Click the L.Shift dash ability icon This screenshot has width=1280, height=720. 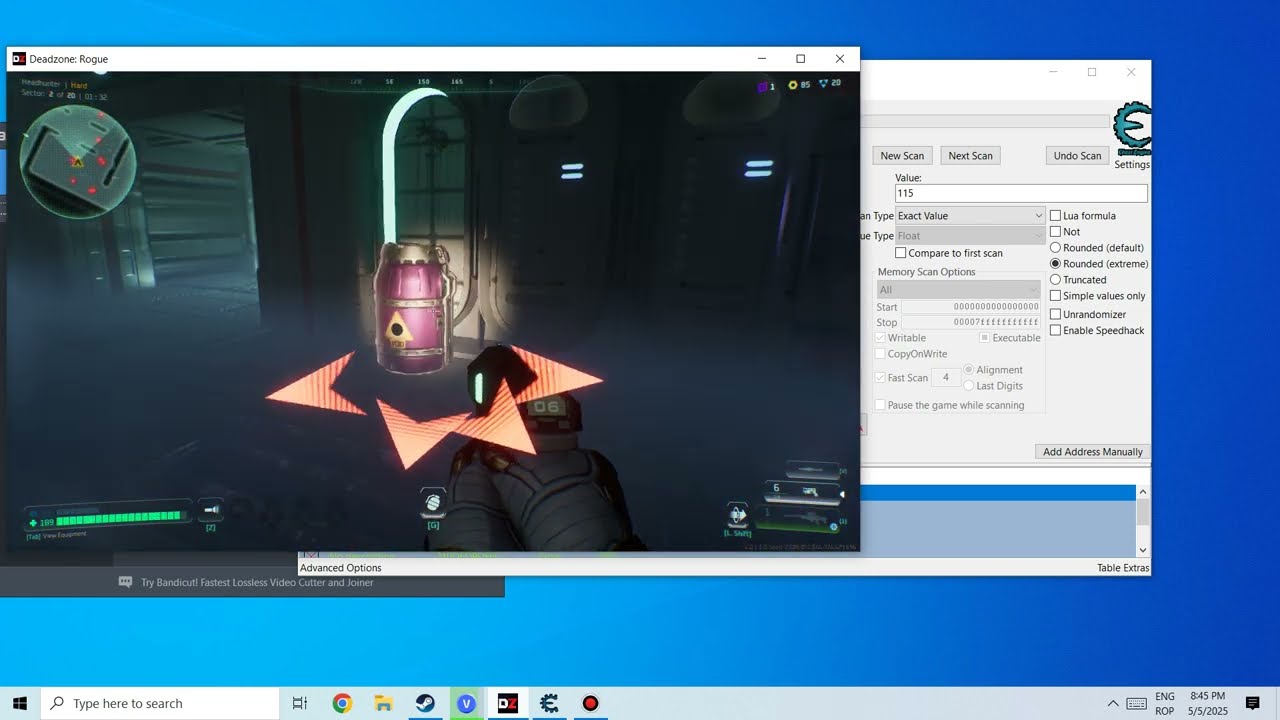(738, 516)
